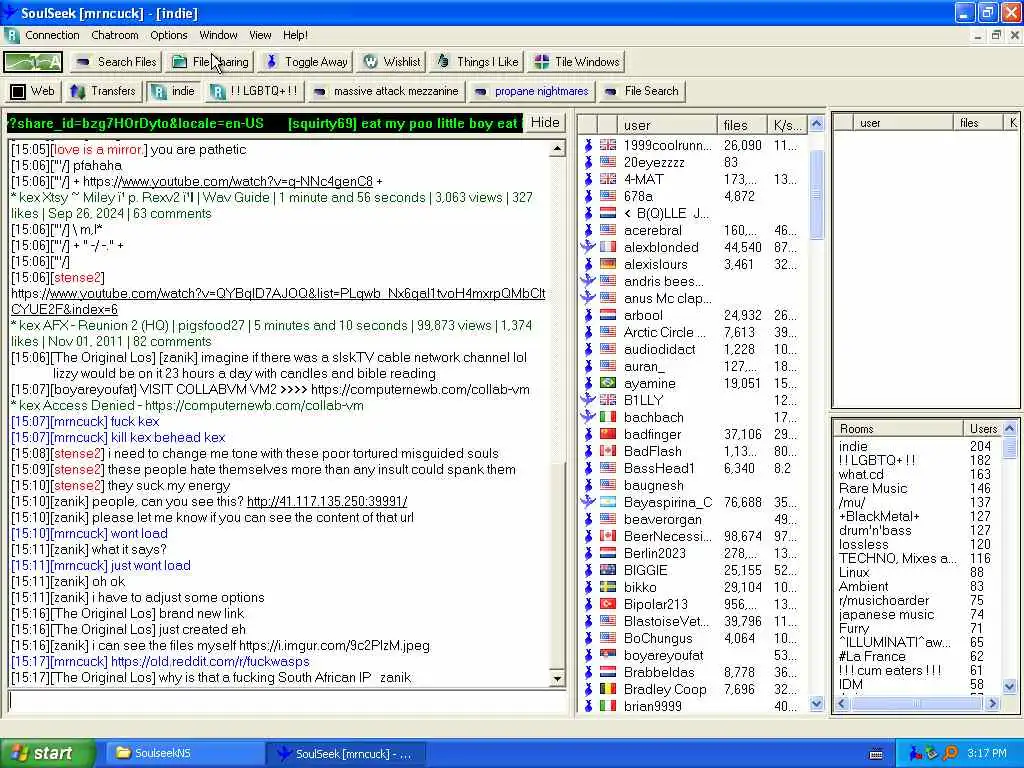Click the German flag beside alexislours
Image resolution: width=1024 pixels, height=768 pixels.
point(608,264)
